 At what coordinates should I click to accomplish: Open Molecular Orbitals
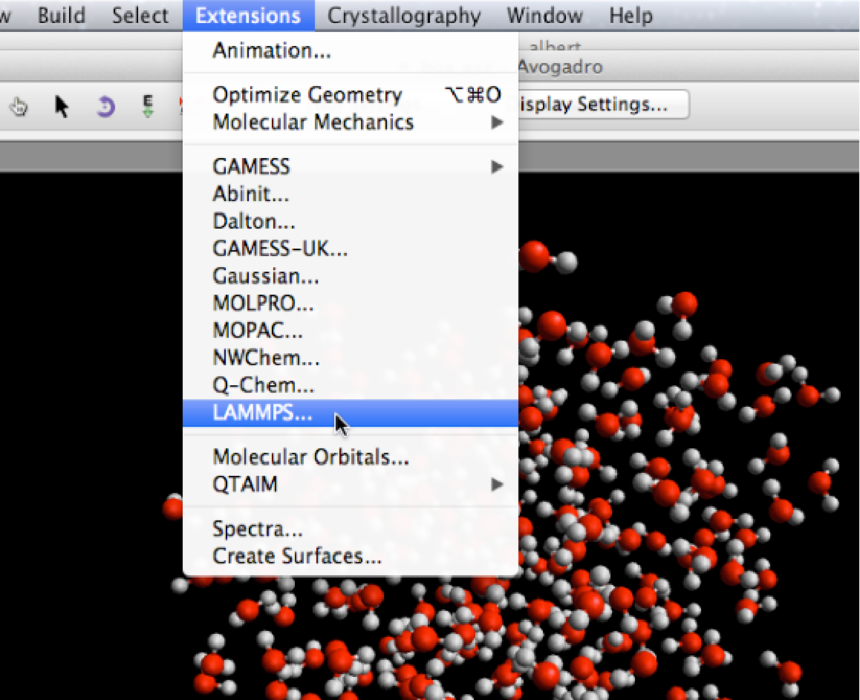tap(310, 457)
